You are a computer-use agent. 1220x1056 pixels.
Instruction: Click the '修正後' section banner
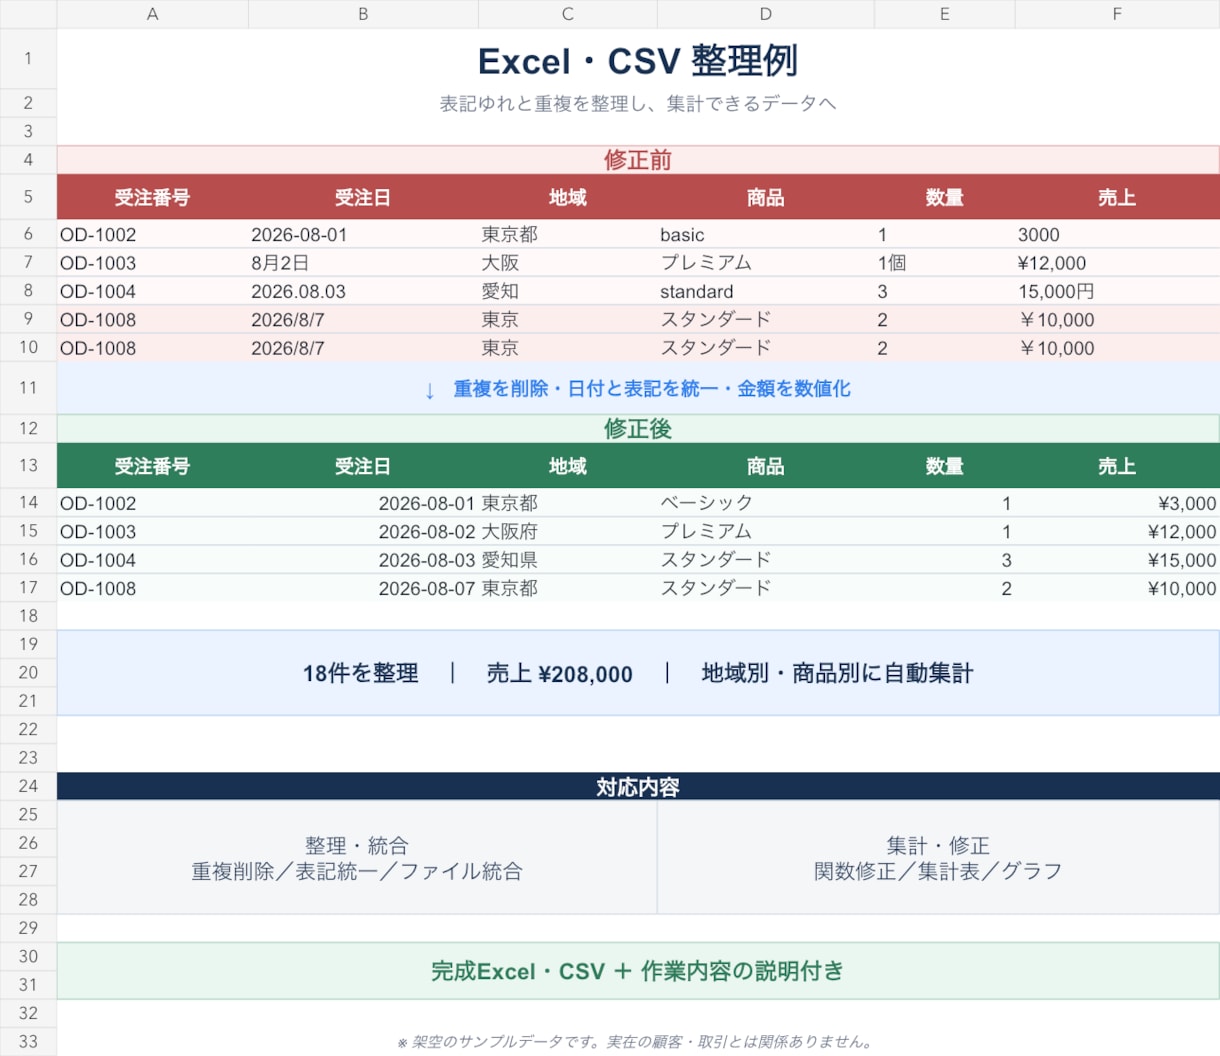(x=638, y=429)
